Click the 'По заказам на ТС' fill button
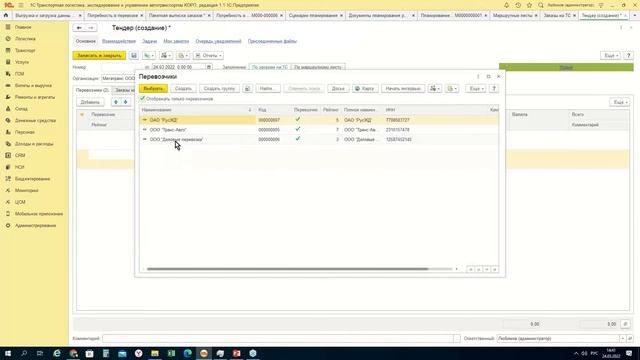The width and height of the screenshot is (640, 360). 269,67
